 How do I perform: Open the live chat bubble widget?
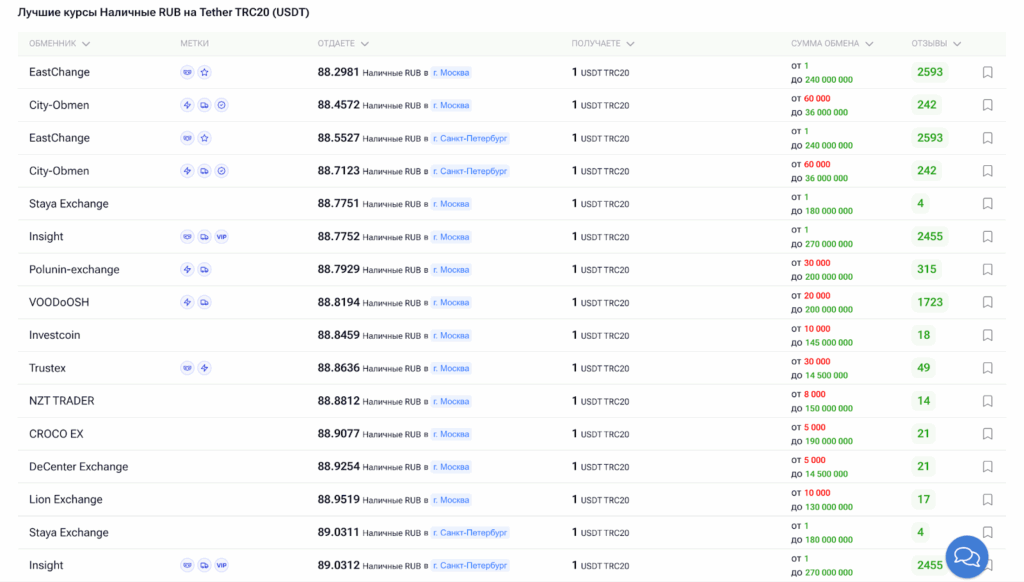[x=966, y=557]
